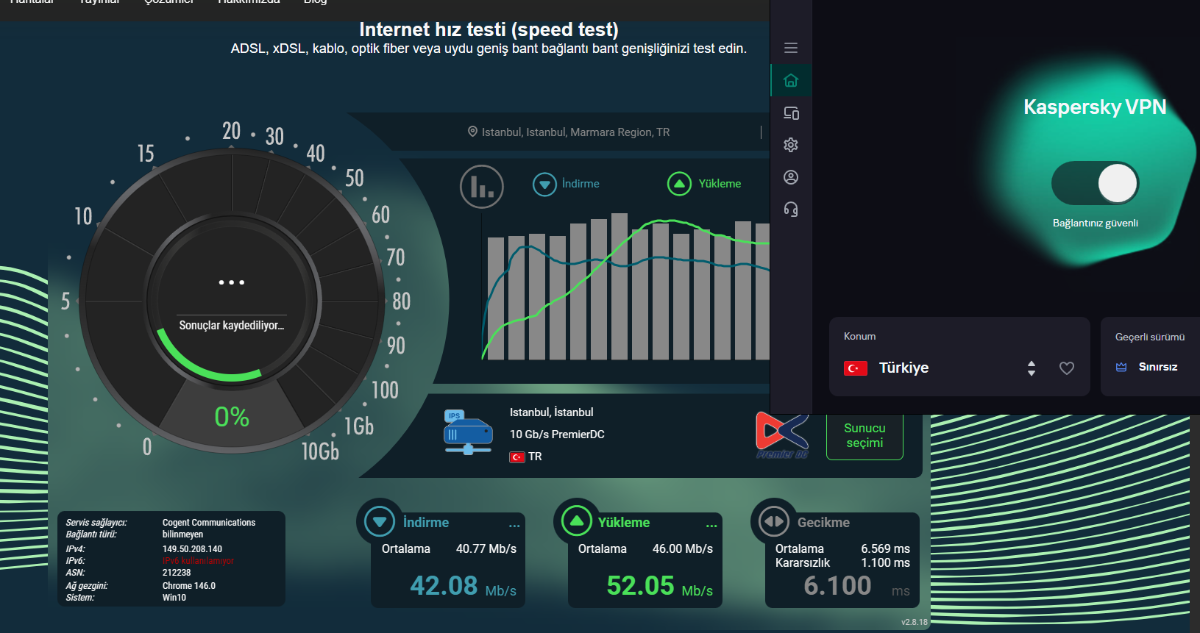Click the 6.100 ms latency value
Screen dimensions: 1200x633
click(x=837, y=586)
